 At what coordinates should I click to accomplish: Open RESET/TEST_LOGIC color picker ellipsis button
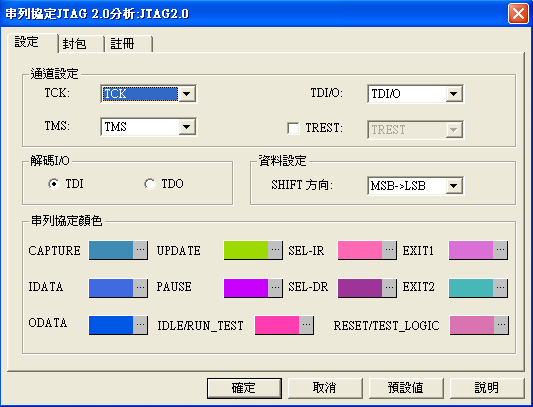pos(501,325)
